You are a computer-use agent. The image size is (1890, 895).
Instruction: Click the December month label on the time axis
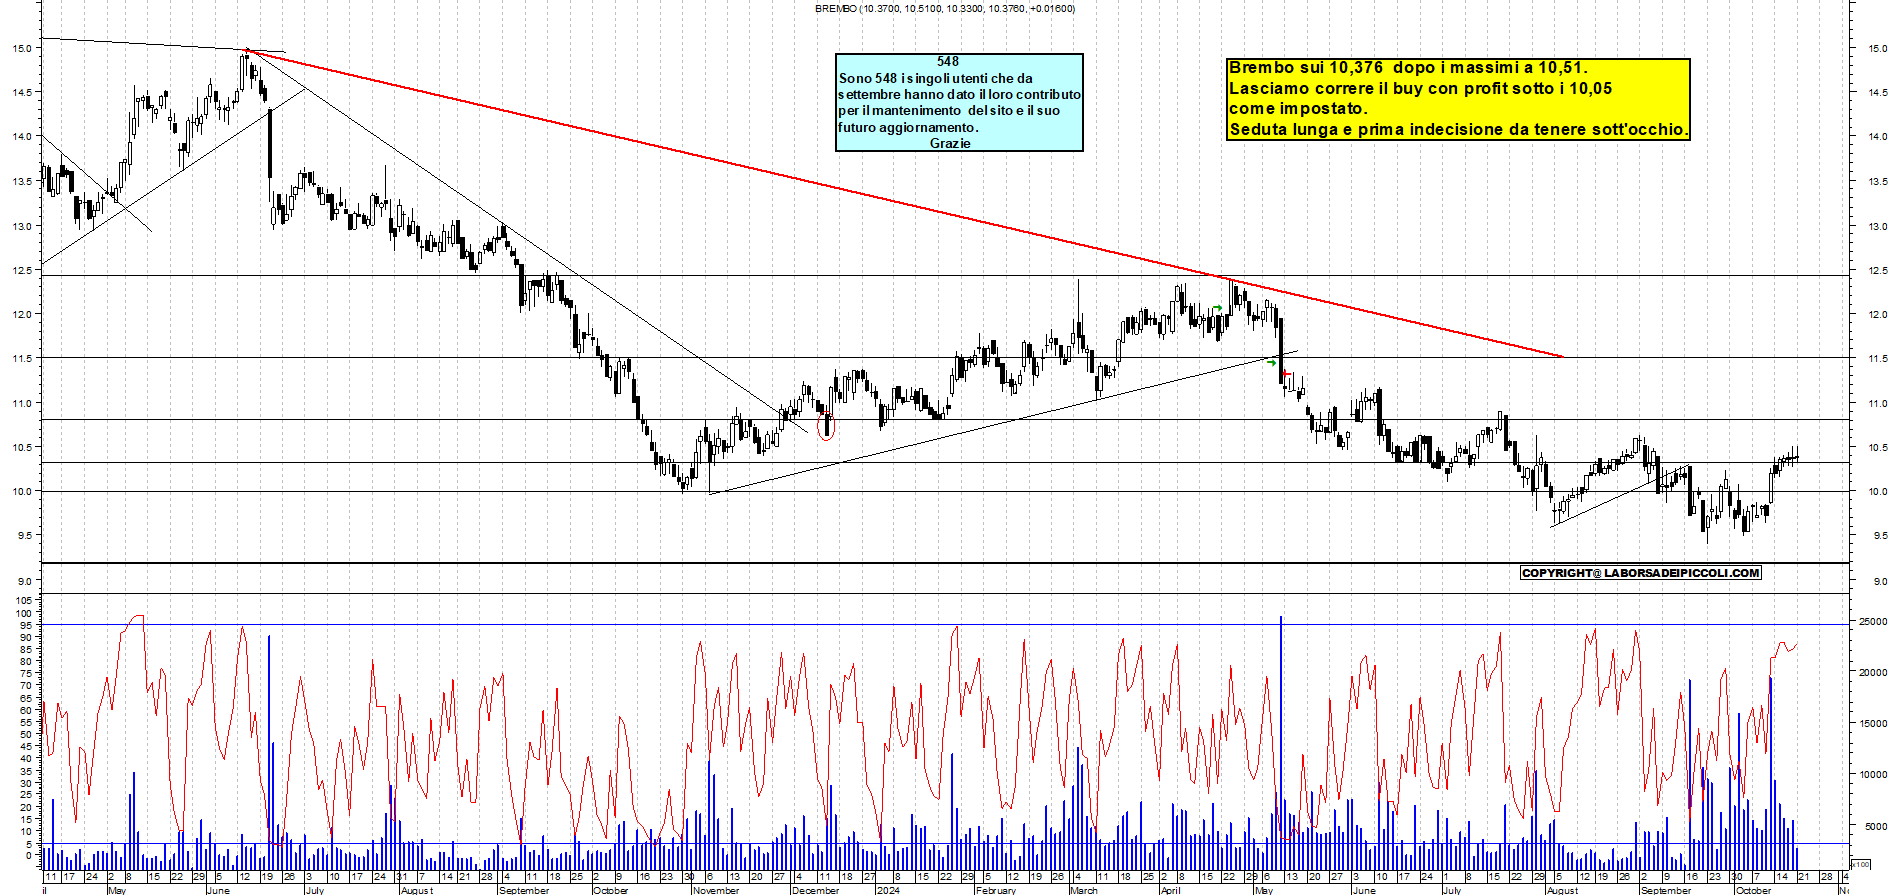point(816,890)
